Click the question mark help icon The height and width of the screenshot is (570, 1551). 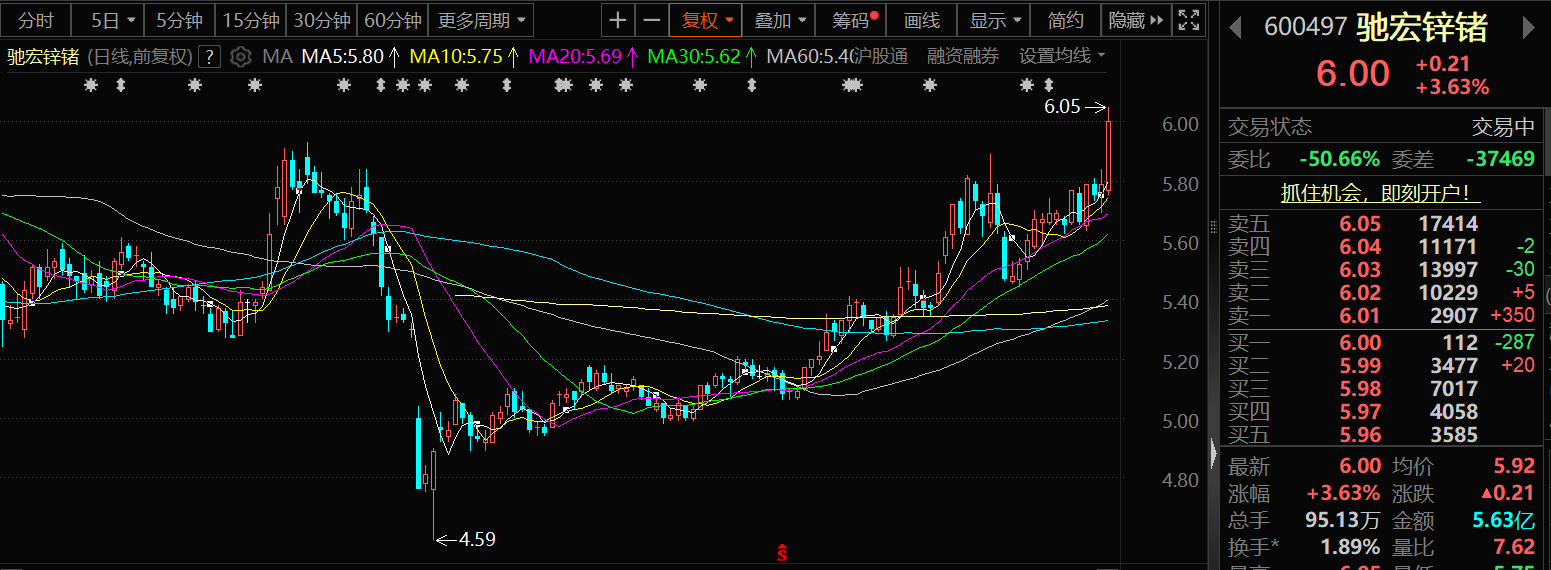(x=209, y=57)
